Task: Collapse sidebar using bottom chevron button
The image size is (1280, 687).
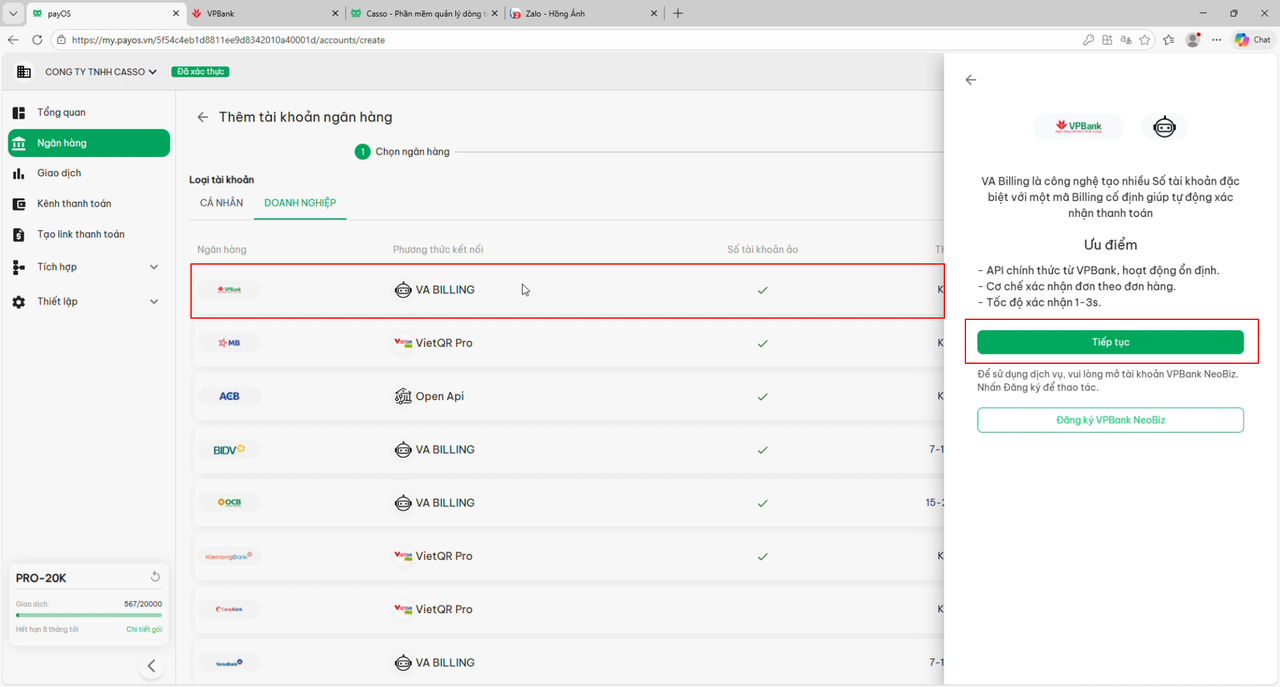Action: 151,666
